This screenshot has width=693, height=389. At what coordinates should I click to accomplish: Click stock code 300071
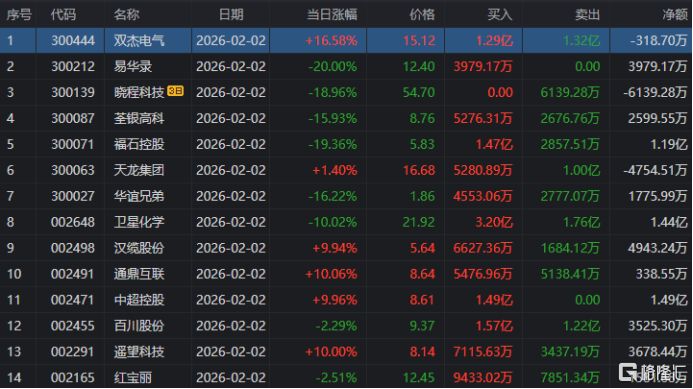click(72, 144)
